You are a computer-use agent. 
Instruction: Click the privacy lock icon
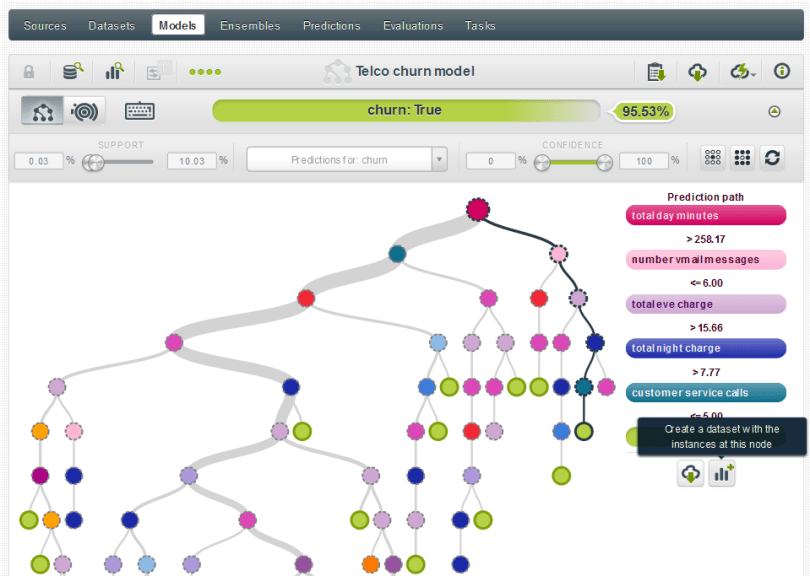[x=29, y=71]
